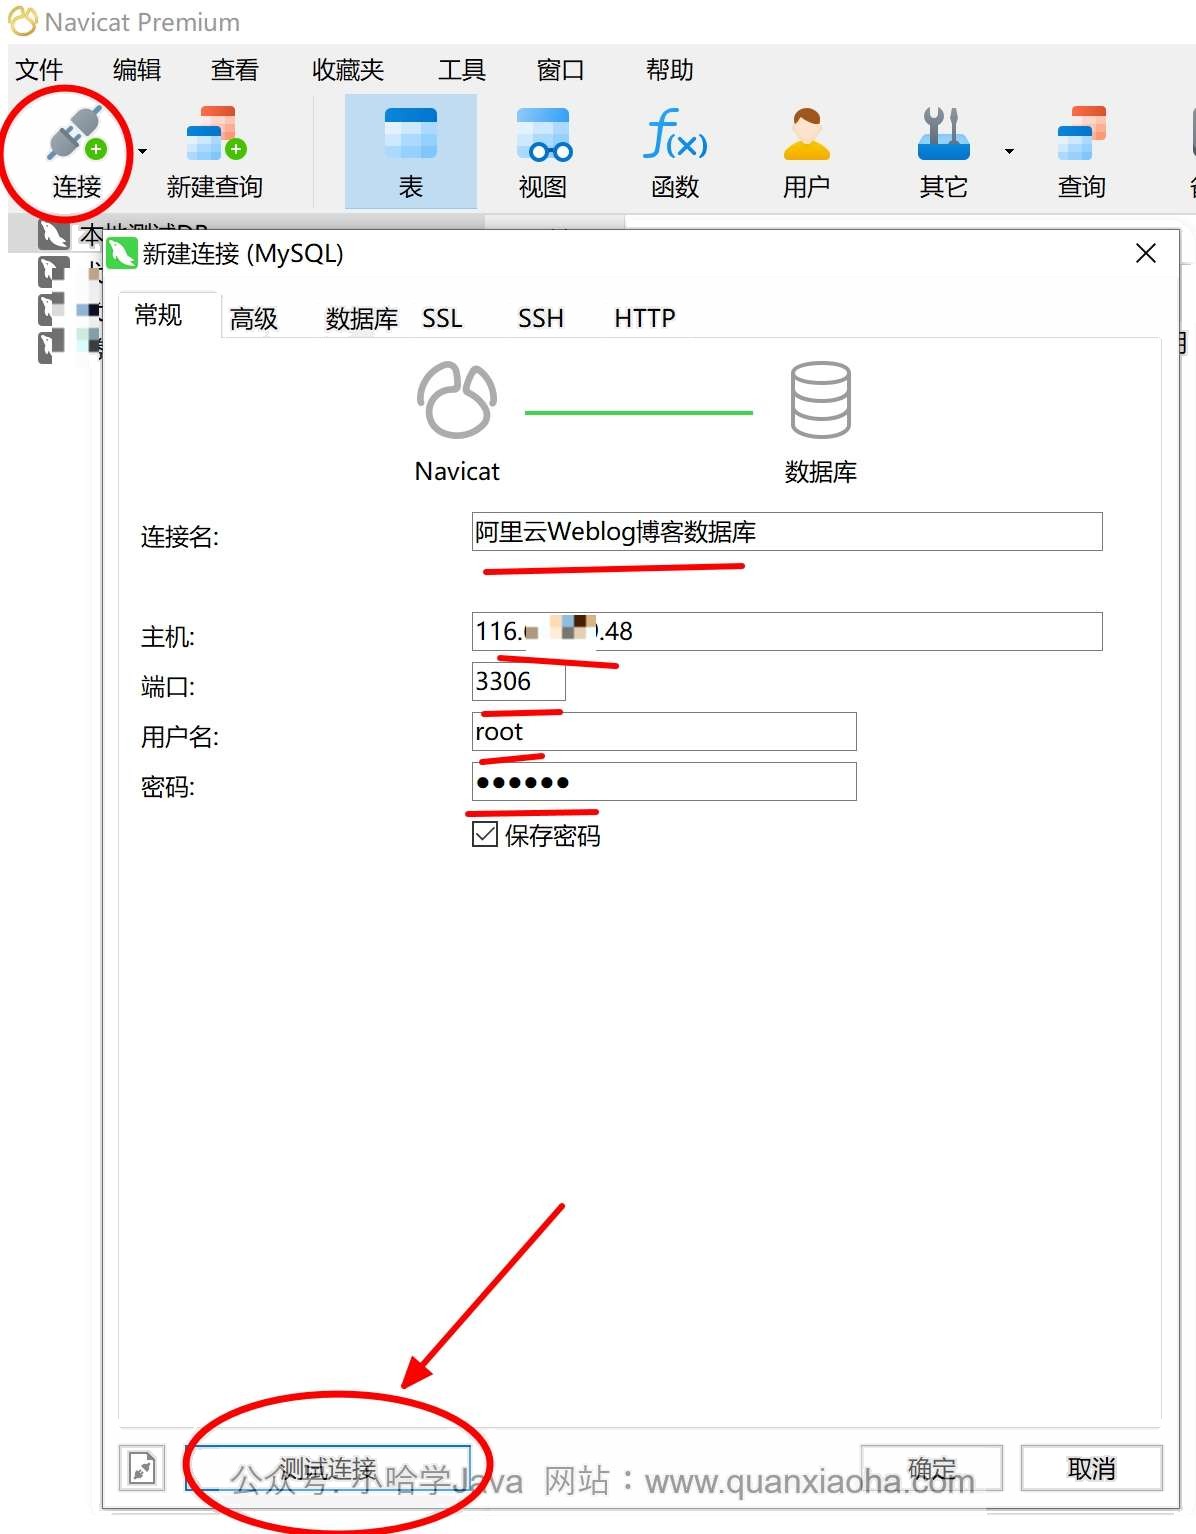Image resolution: width=1196 pixels, height=1534 pixels.
Task: Switch to the SSH tab
Action: click(541, 318)
